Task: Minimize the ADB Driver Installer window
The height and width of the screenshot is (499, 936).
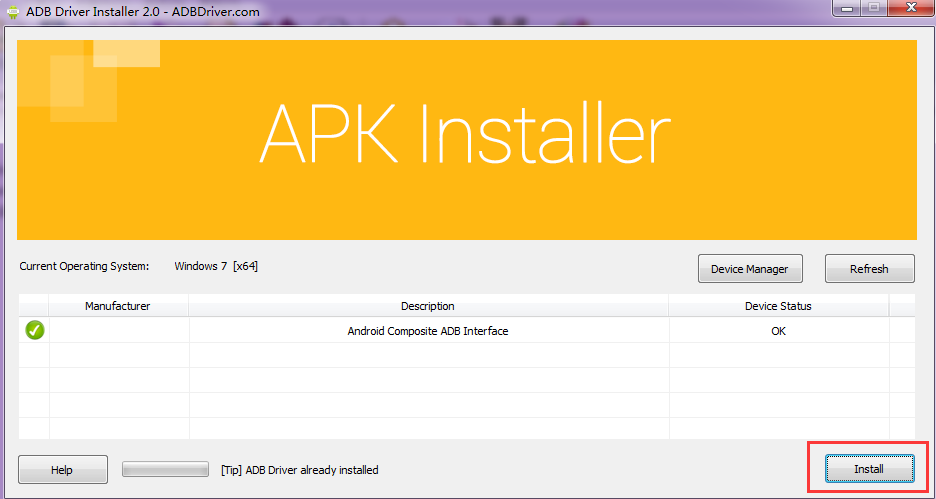Action: coord(846,8)
